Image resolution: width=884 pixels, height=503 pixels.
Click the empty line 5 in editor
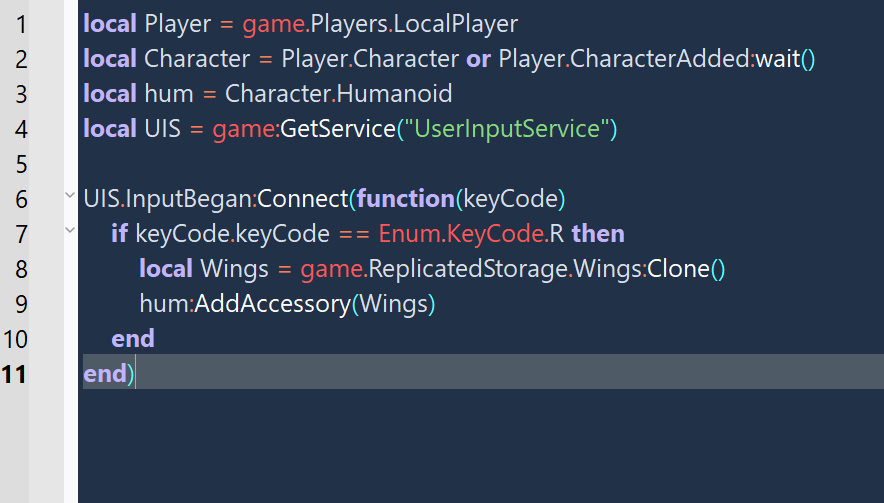(481, 164)
